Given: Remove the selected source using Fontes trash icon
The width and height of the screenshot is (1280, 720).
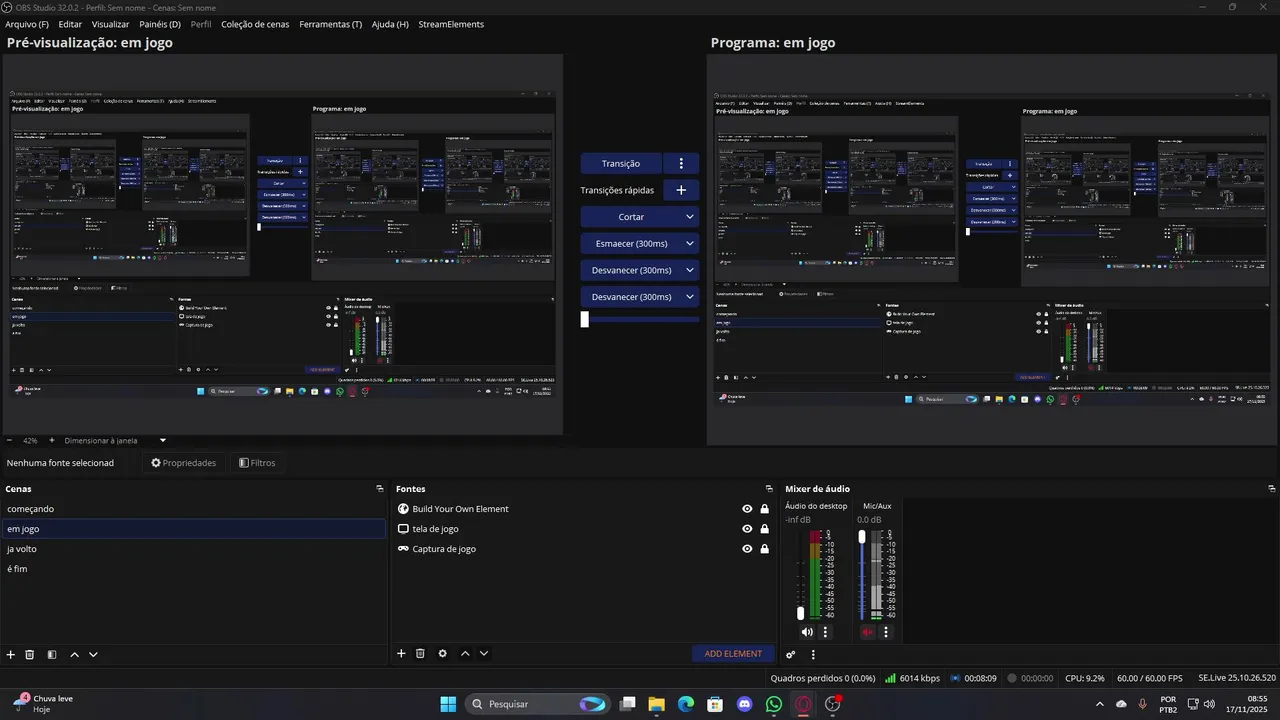Looking at the screenshot, I should point(420,653).
